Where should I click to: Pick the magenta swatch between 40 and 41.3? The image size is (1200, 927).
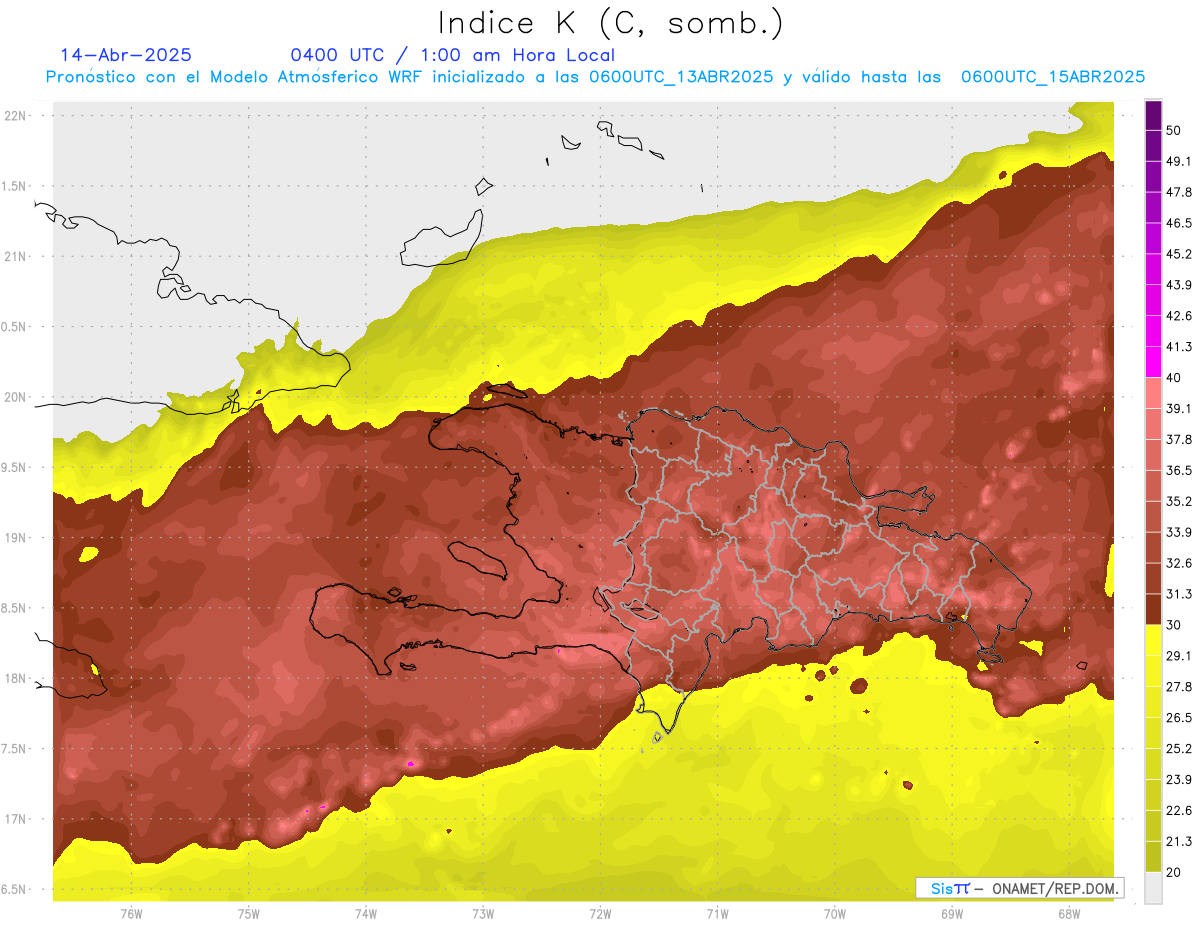click(x=1153, y=362)
